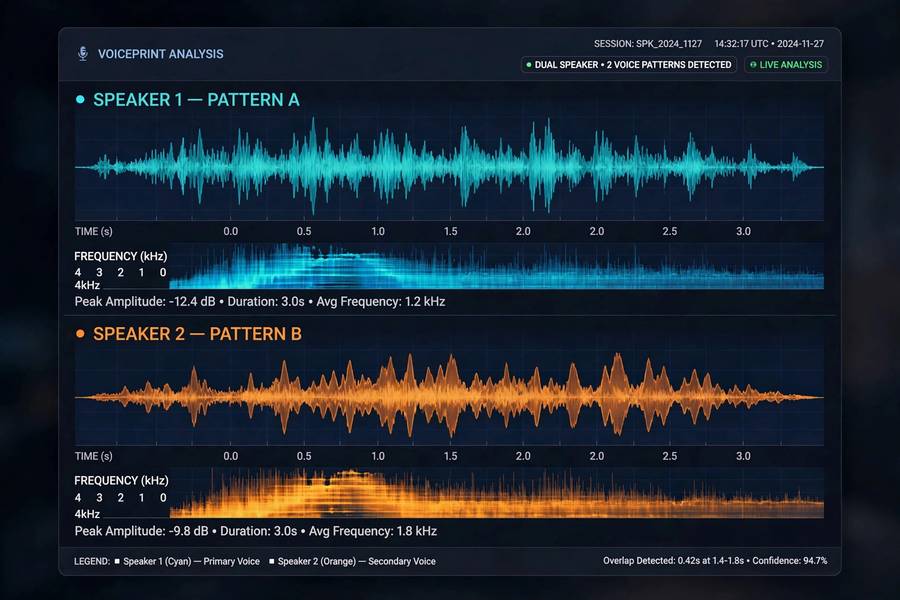
Task: Click legend text Speaker 1 (Cyan) — Primary Voice
Action: click(x=191, y=562)
